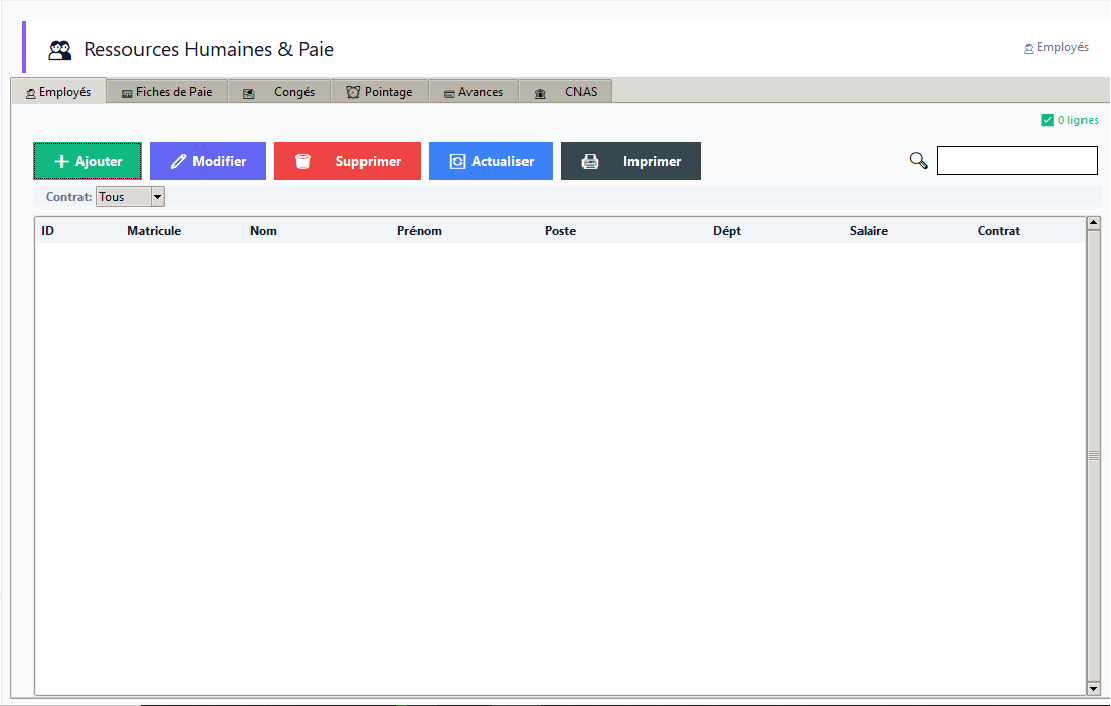Click the Matricule column header

154,230
